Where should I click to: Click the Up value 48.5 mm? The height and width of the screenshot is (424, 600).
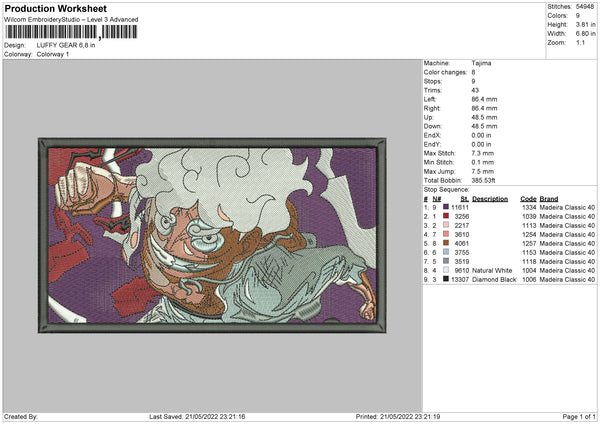pyautogui.click(x=484, y=117)
